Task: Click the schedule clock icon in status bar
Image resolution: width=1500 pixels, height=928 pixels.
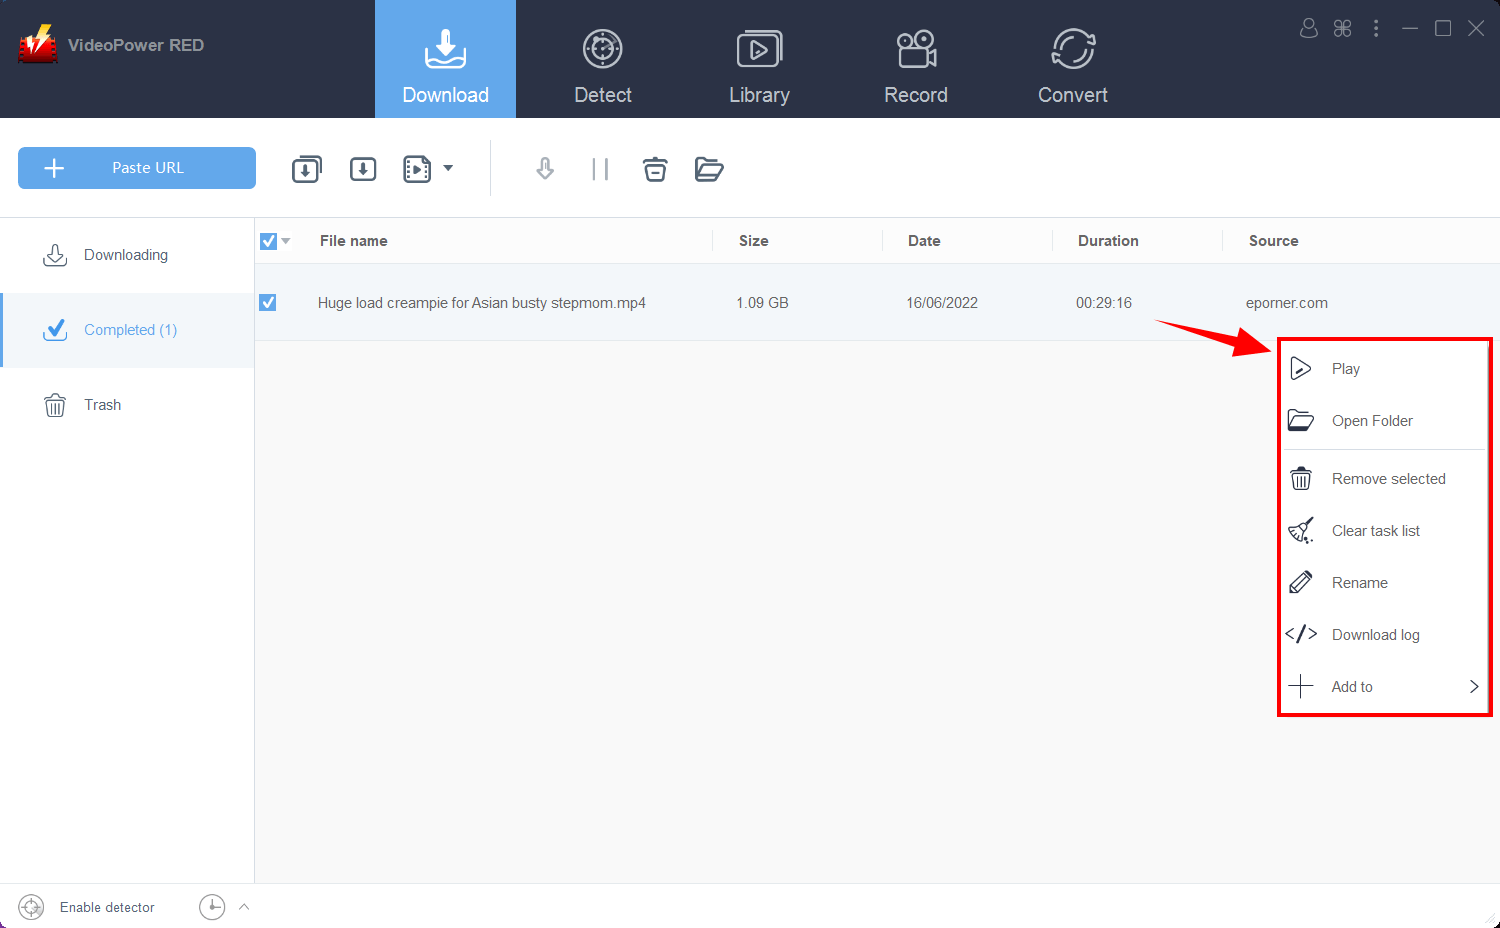Action: click(212, 907)
